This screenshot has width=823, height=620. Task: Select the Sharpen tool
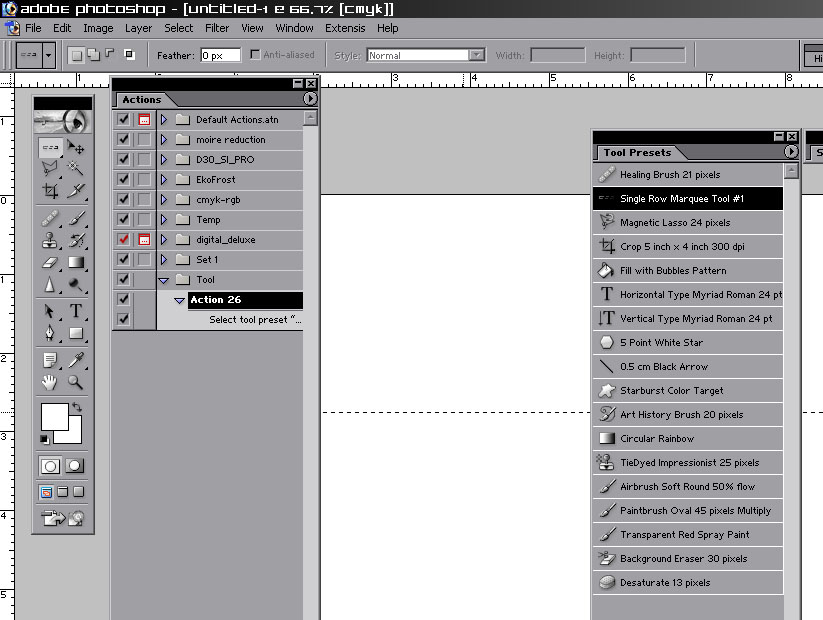[50, 284]
